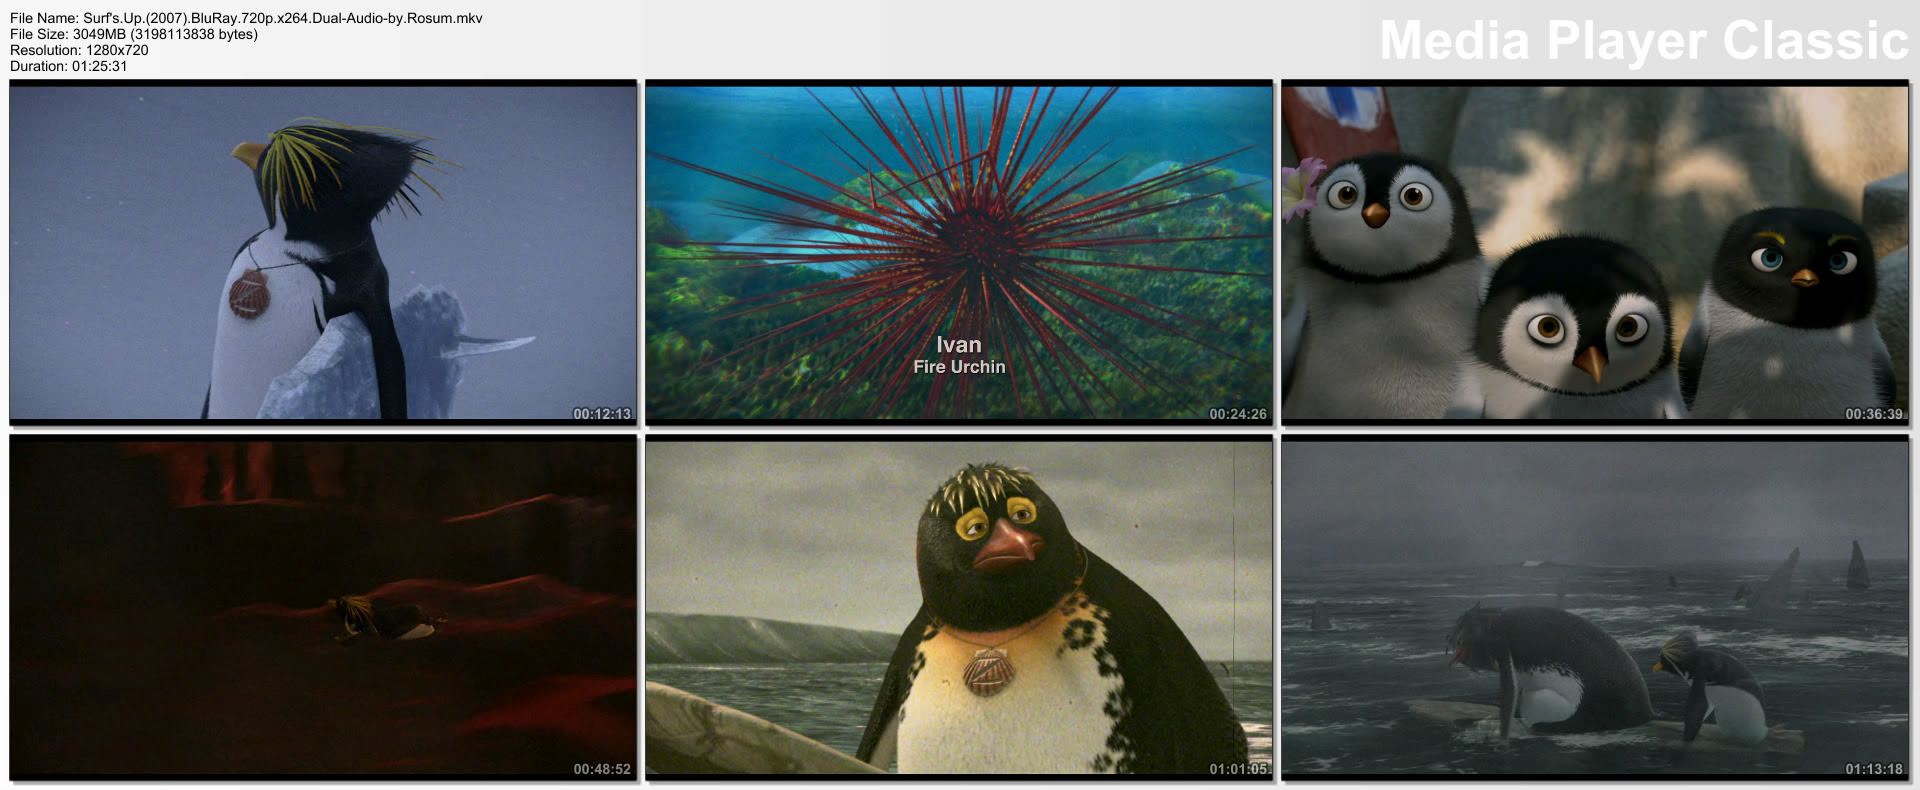Click the 00:12:13 timestamp label
This screenshot has width=1920, height=790.
coord(602,414)
